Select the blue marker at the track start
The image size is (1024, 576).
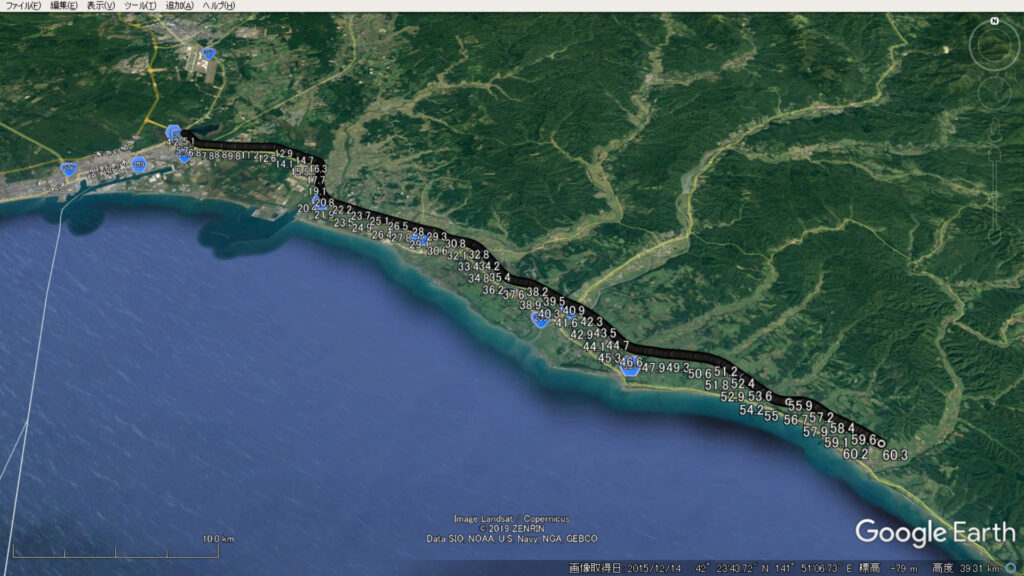[x=174, y=133]
